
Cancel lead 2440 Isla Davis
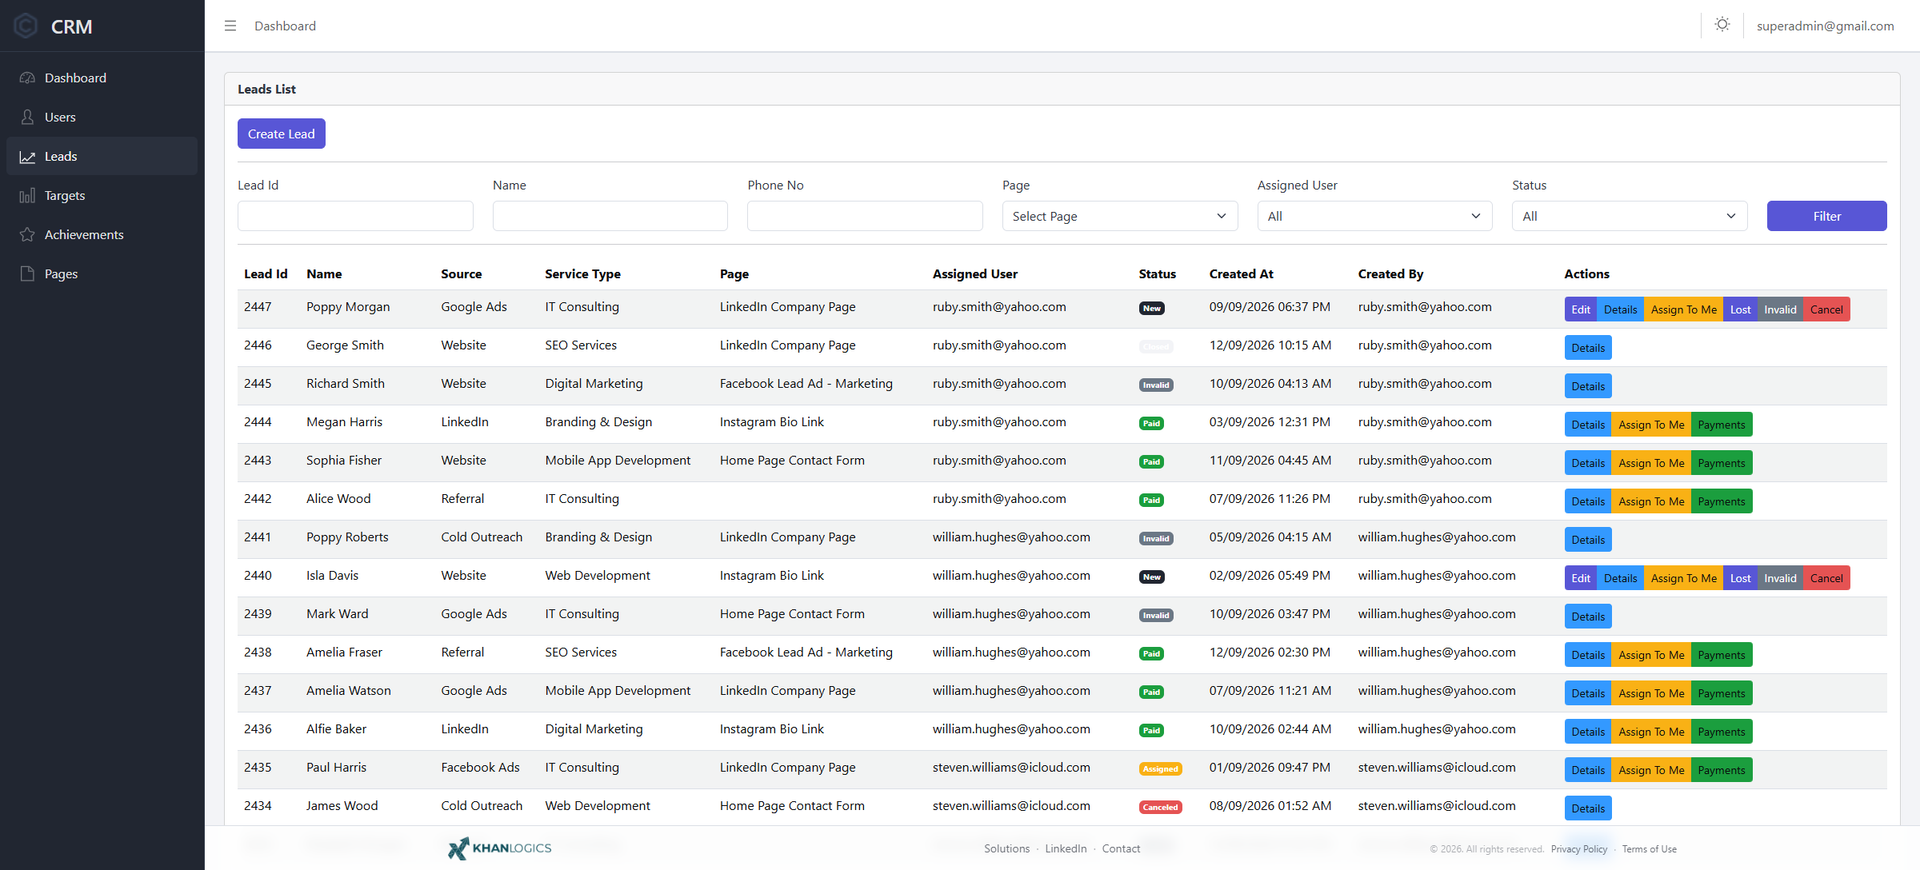[x=1827, y=578]
